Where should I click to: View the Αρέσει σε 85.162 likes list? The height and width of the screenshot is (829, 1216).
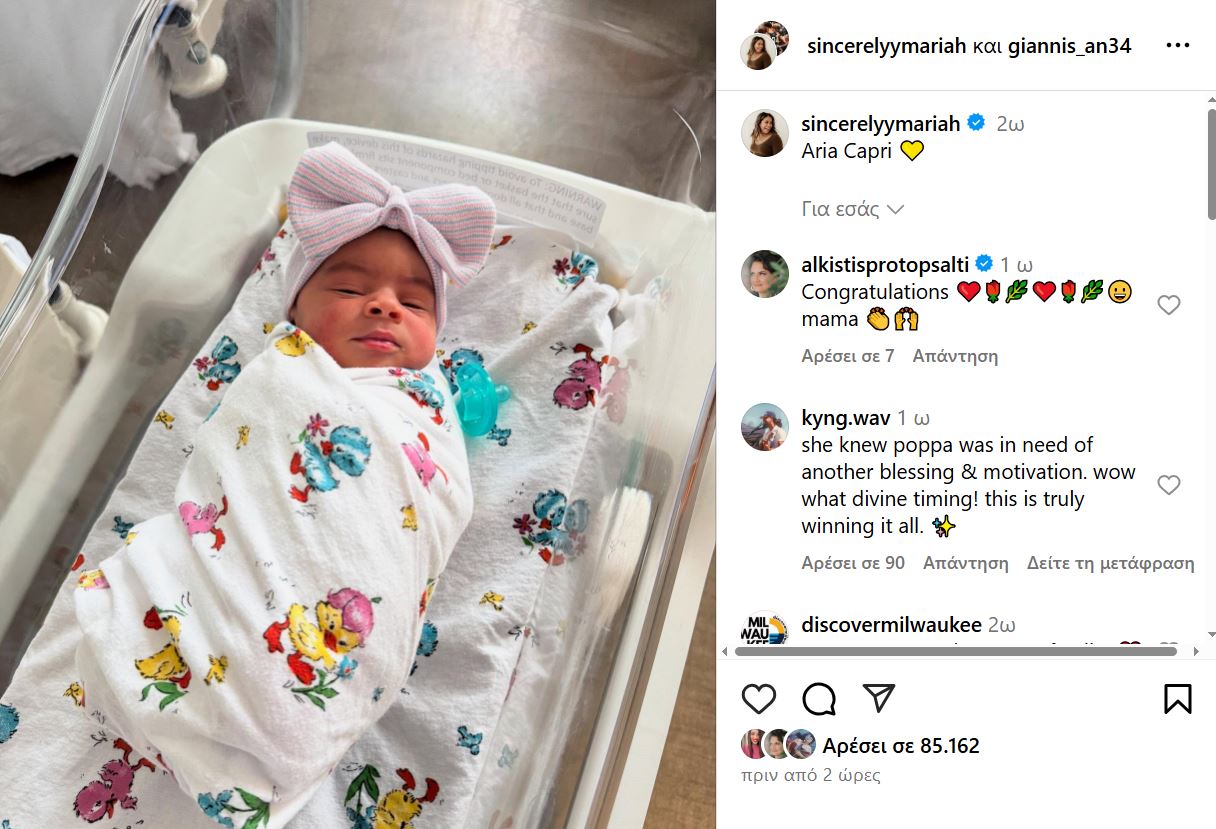[x=901, y=745]
